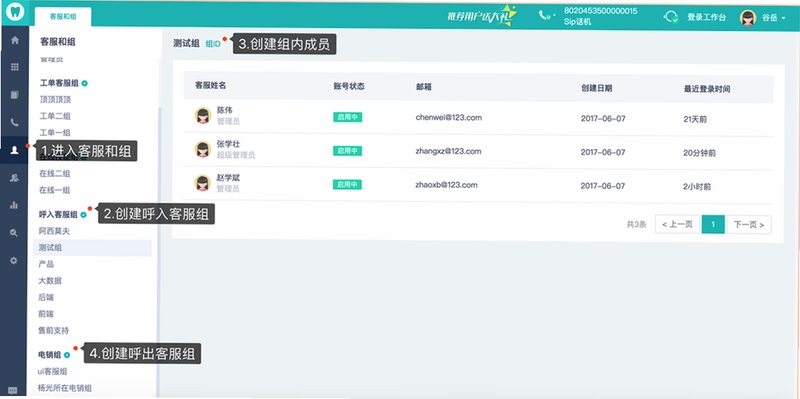
Task: Select the 顶顶顶顶 group
Action: 55,100
